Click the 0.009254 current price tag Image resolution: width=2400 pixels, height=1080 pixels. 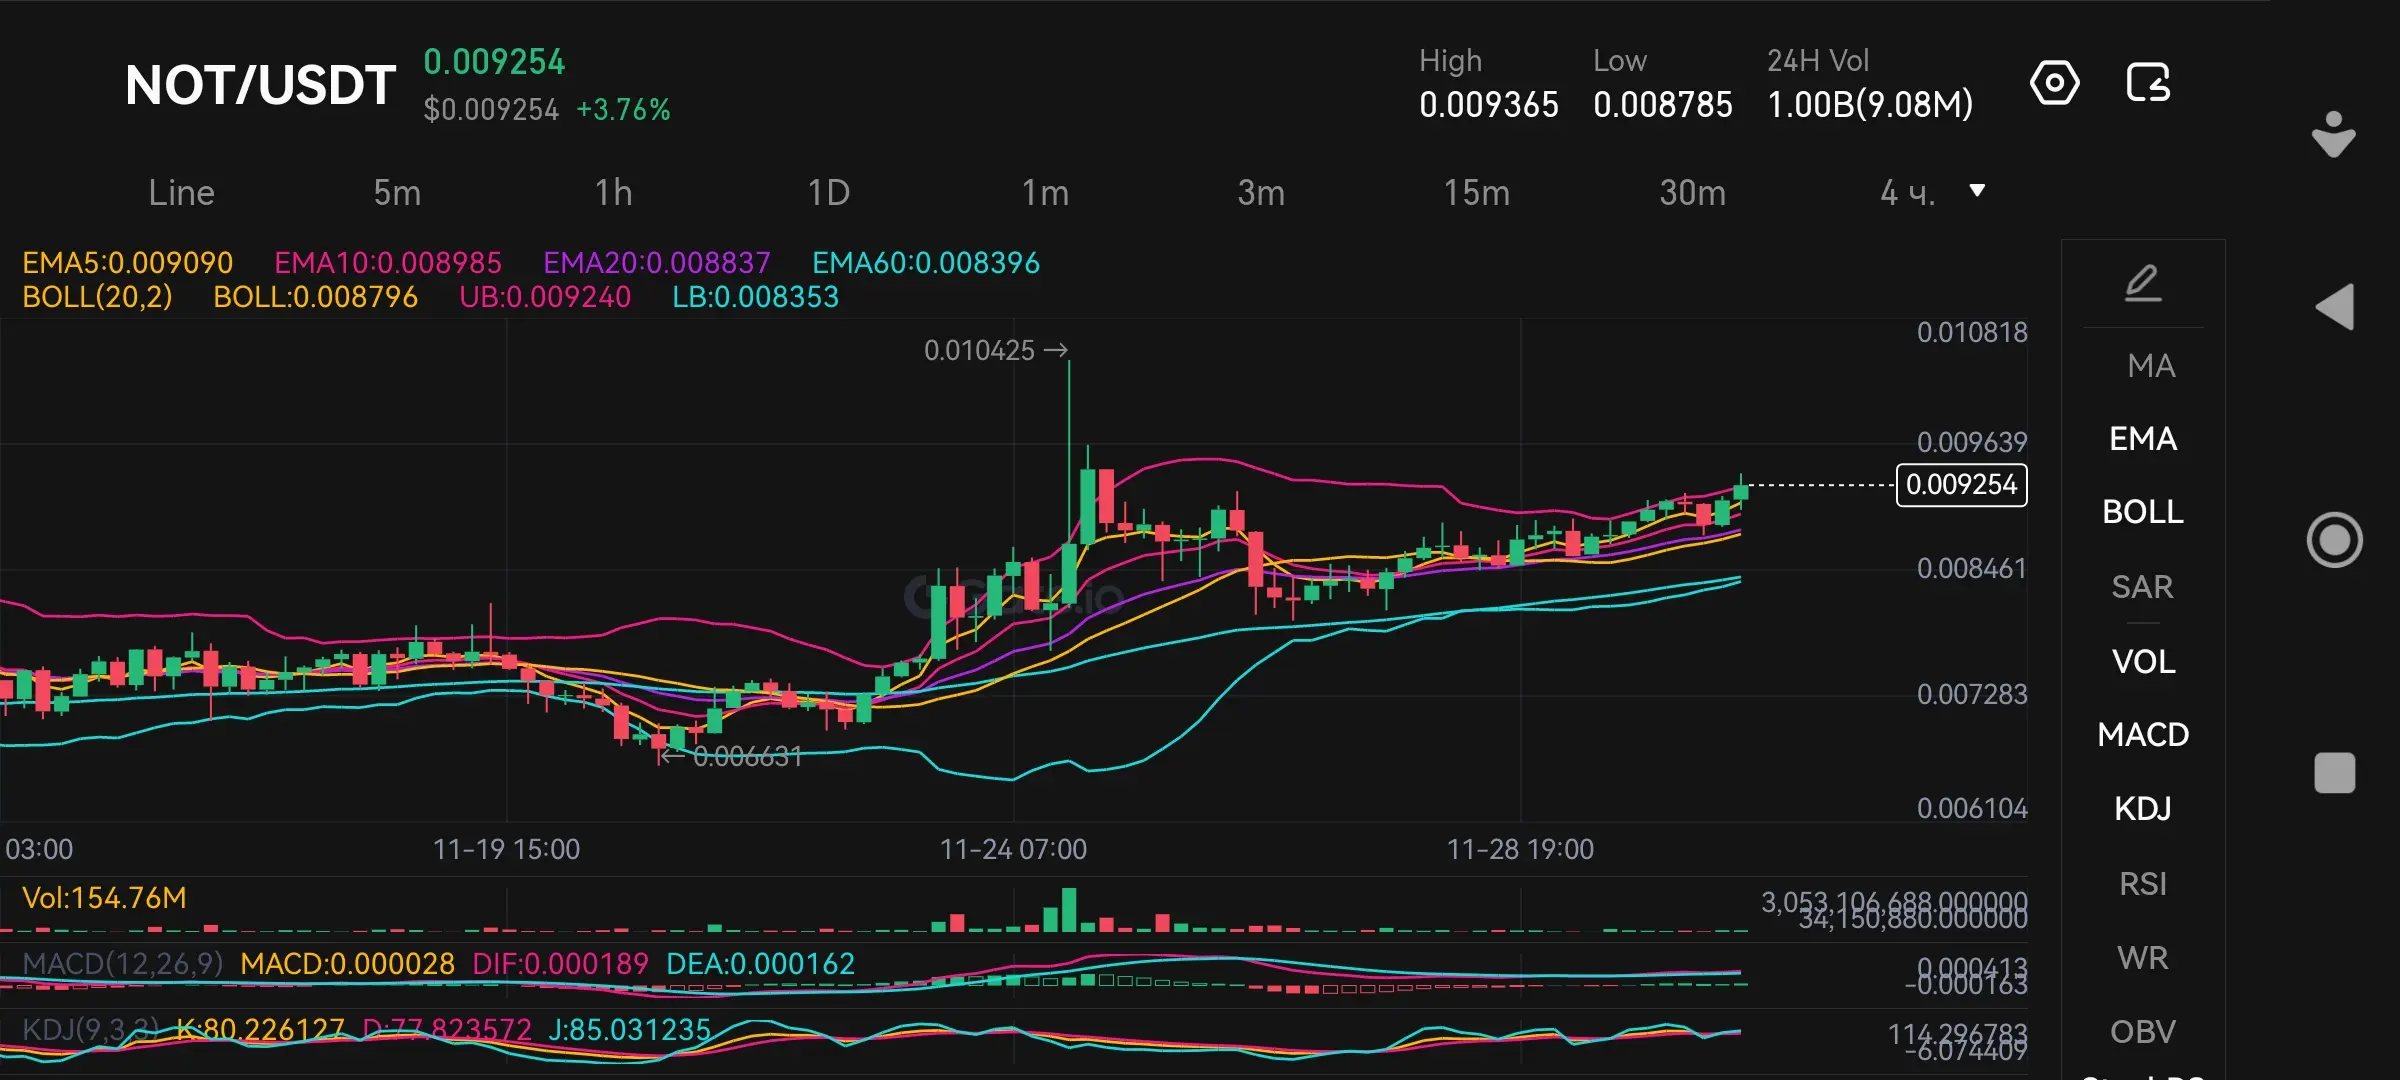click(x=1961, y=485)
